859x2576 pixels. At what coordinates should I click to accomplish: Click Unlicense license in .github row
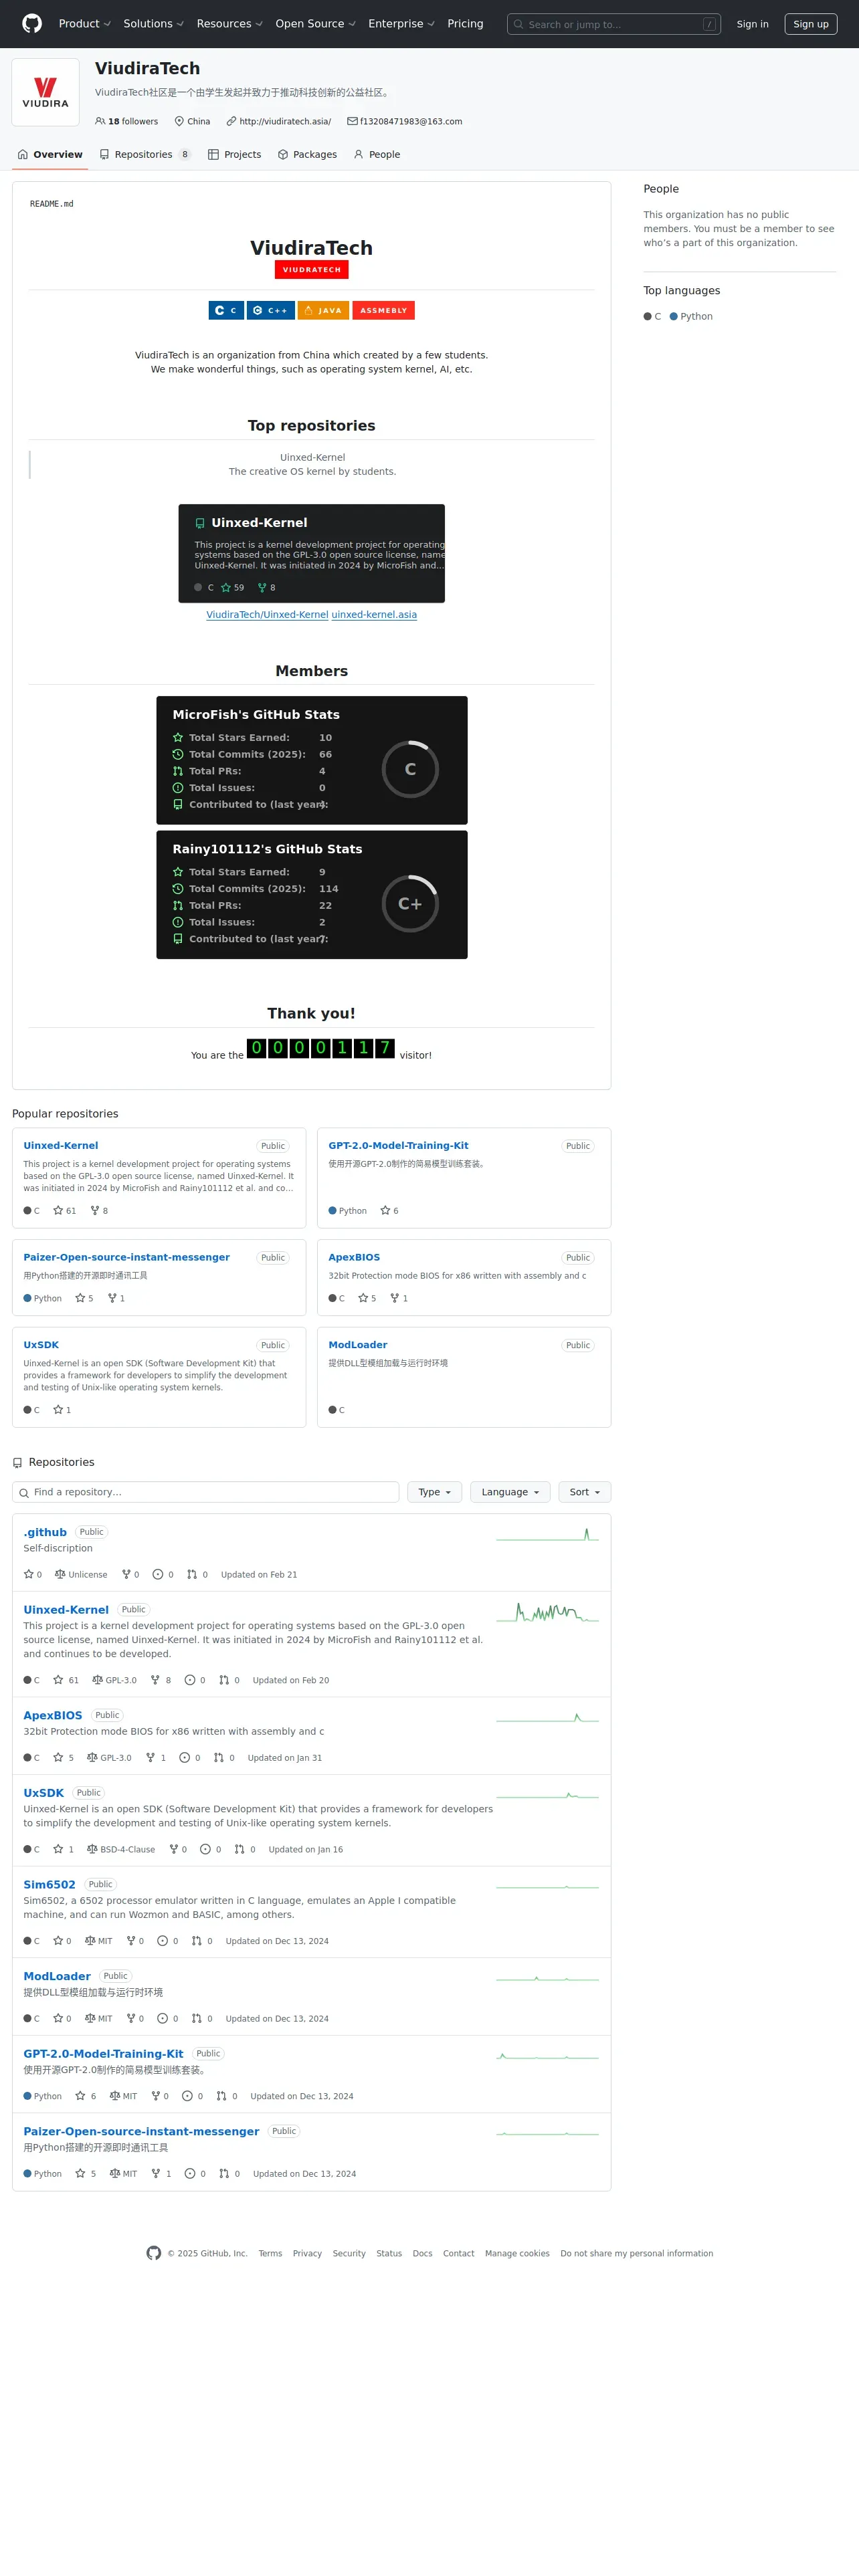(x=81, y=1575)
